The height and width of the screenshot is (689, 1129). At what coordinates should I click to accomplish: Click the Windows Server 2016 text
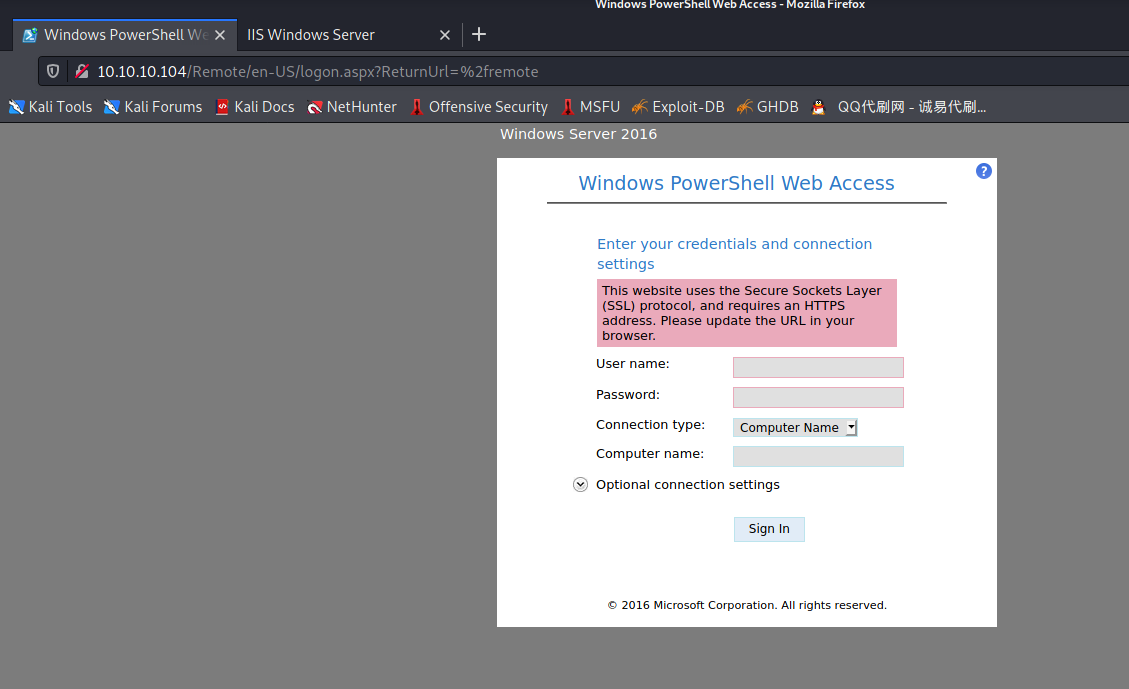[578, 134]
